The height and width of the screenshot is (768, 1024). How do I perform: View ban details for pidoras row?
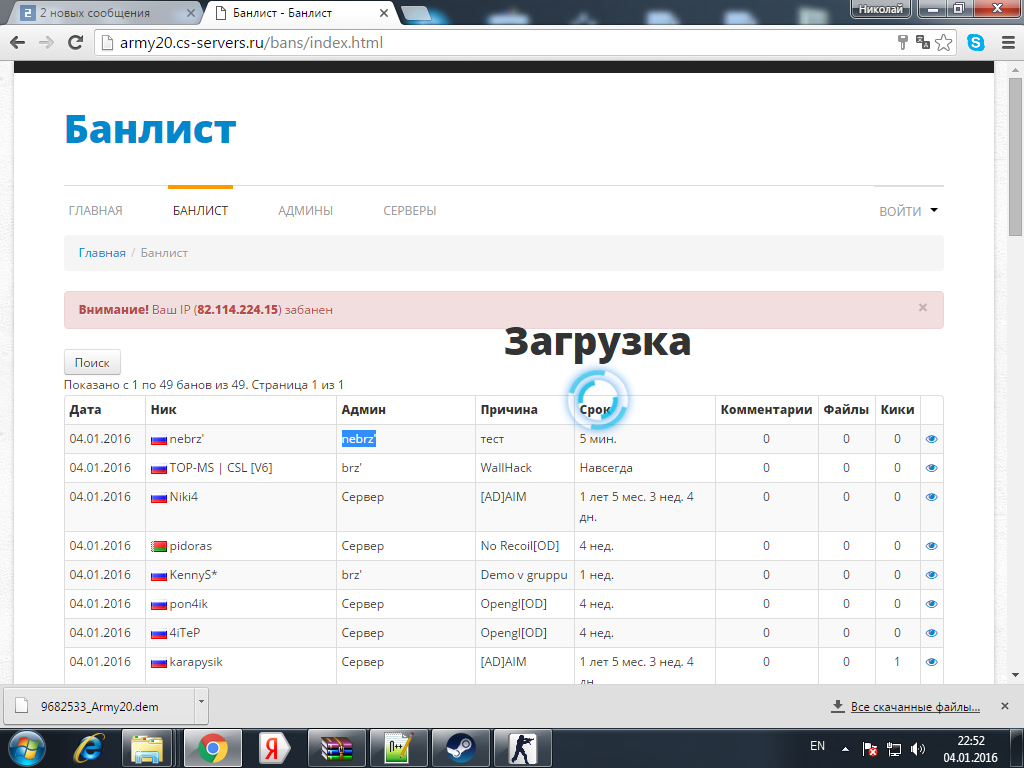coord(931,546)
